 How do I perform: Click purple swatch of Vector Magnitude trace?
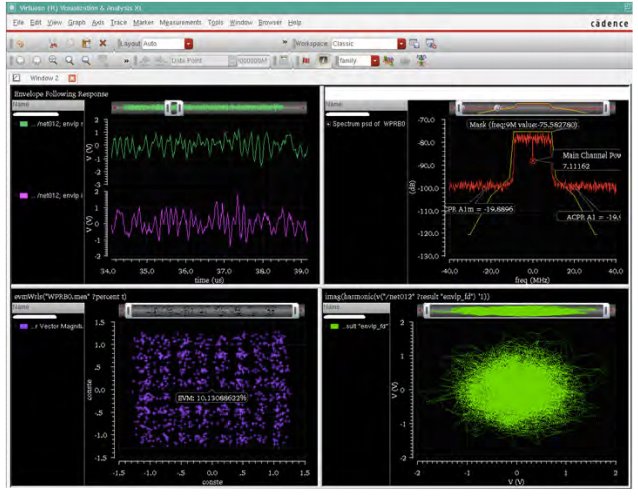(24, 326)
